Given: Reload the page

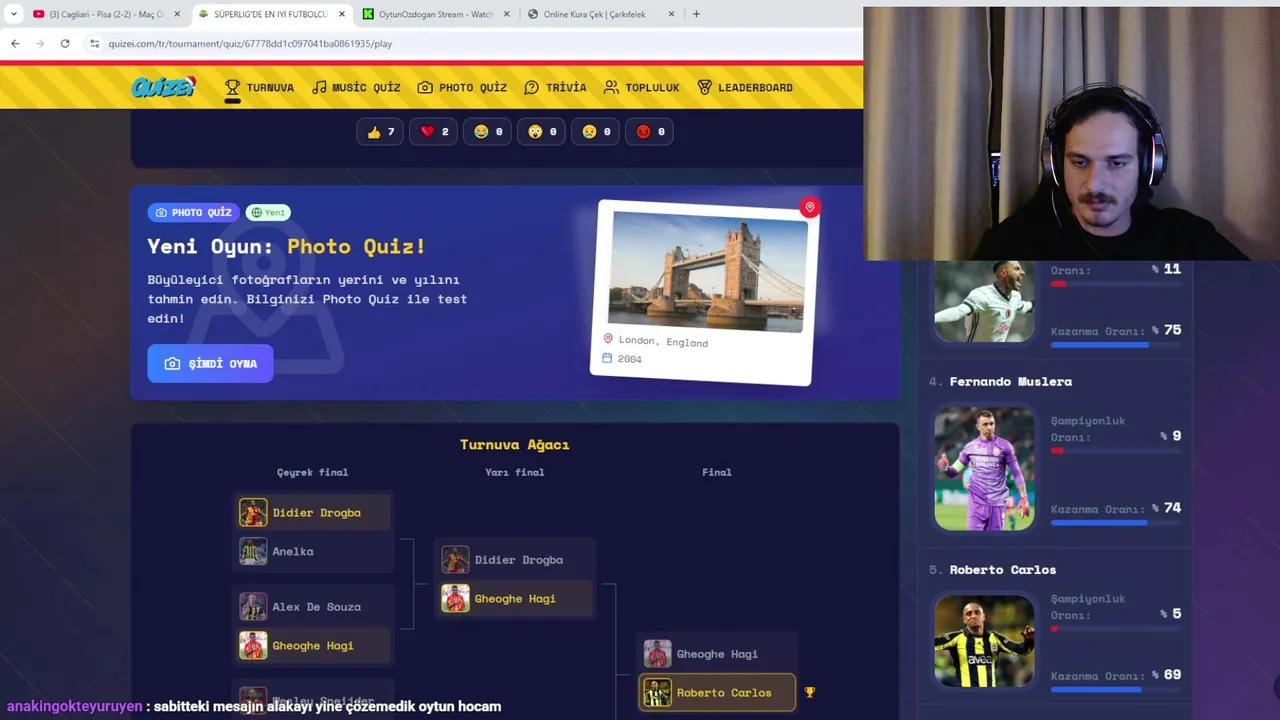Looking at the screenshot, I should pos(65,43).
